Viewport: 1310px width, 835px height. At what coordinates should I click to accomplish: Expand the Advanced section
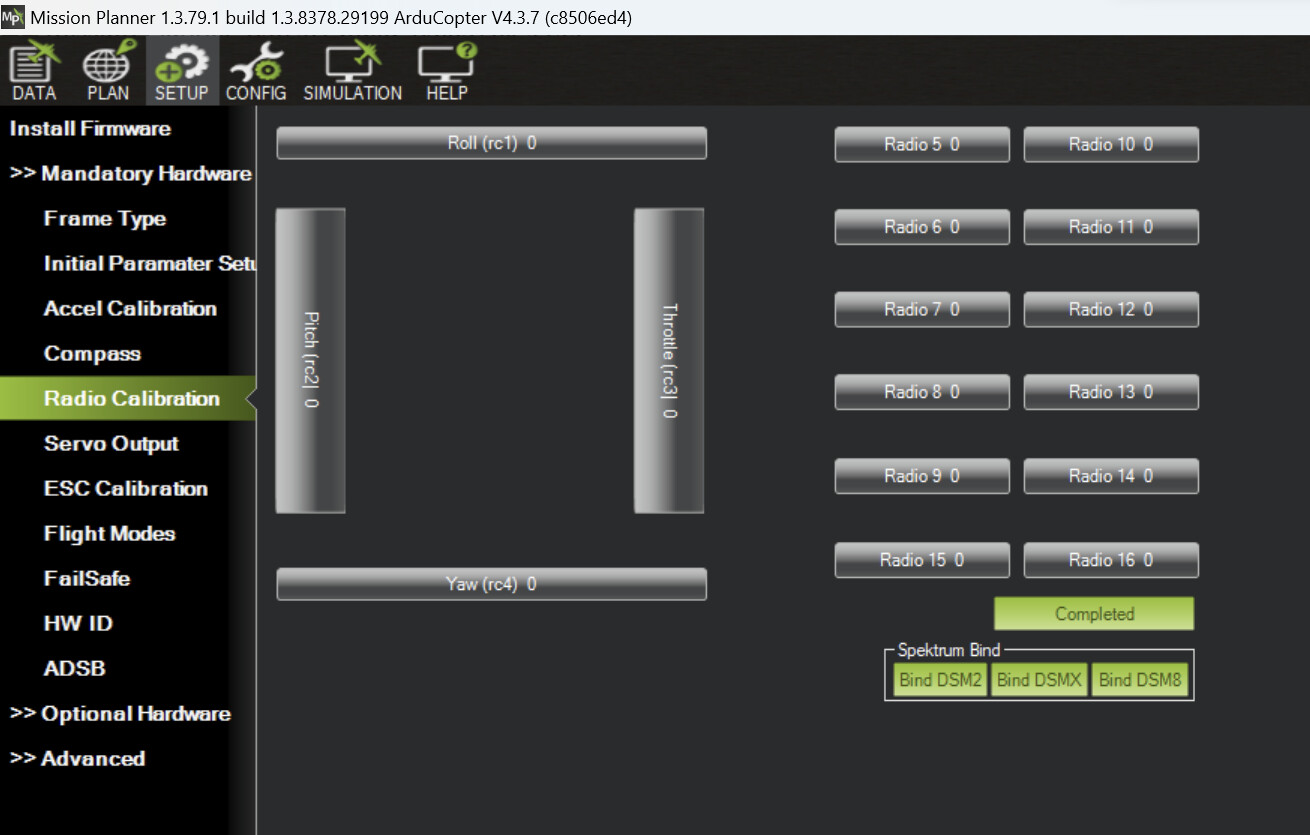click(77, 759)
